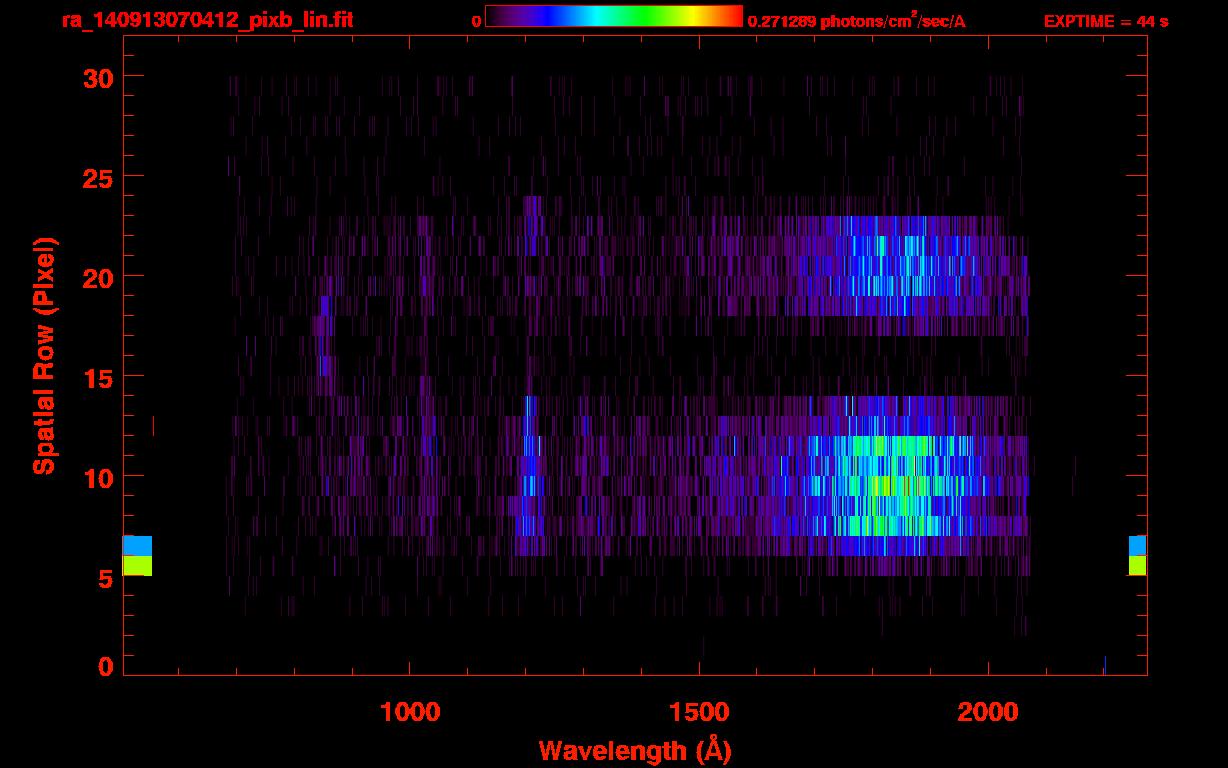The height and width of the screenshot is (768, 1228).
Task: Click the 1500 wavelength tick label
Action: point(699,712)
